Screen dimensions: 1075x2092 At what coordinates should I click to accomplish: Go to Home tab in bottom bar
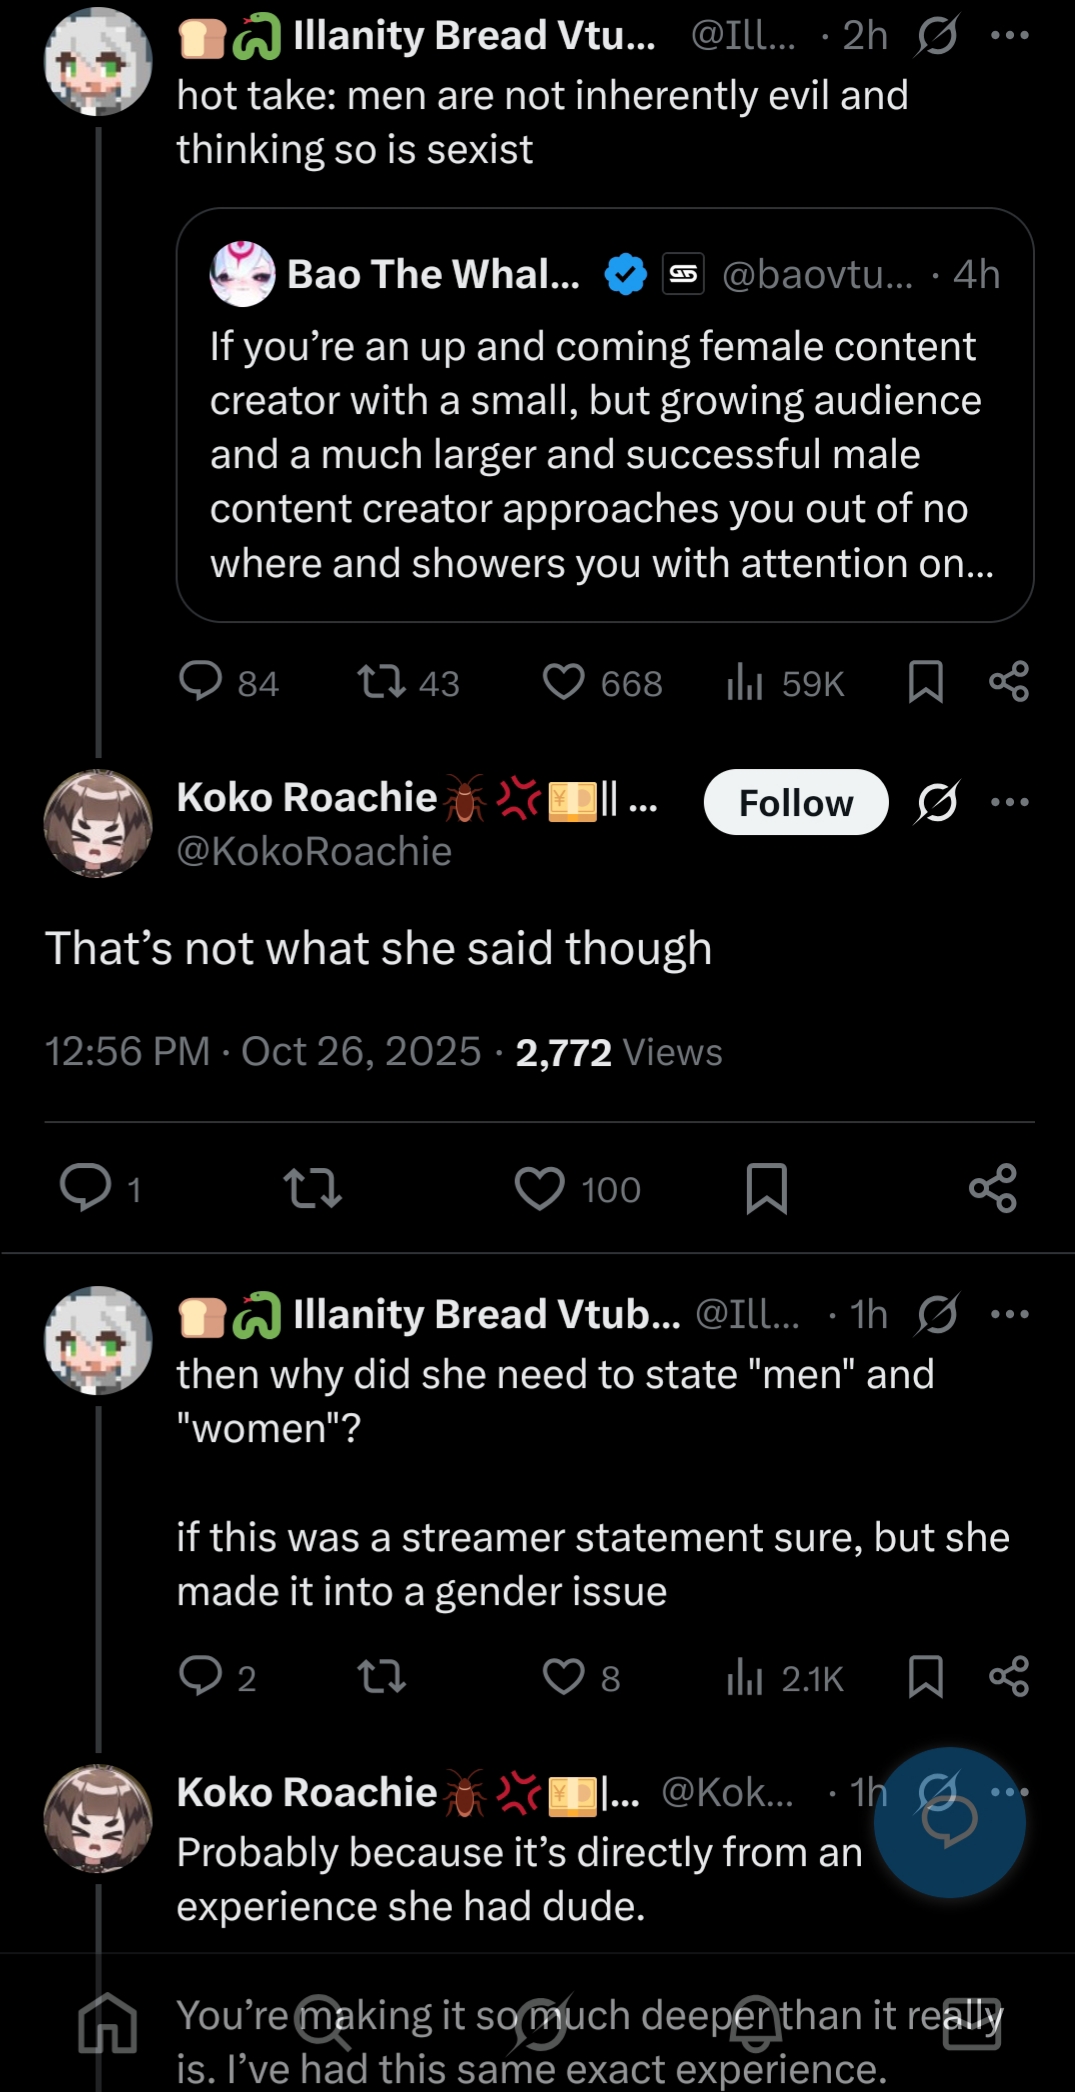[x=108, y=2022]
